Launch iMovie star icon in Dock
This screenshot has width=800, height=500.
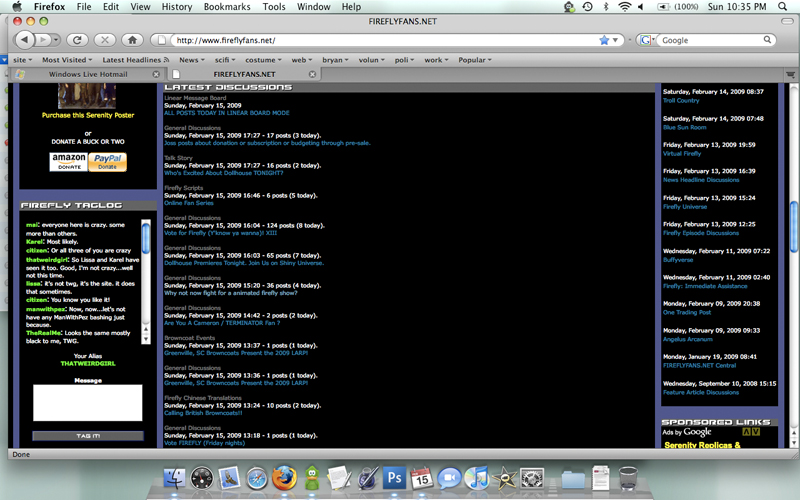click(x=505, y=478)
